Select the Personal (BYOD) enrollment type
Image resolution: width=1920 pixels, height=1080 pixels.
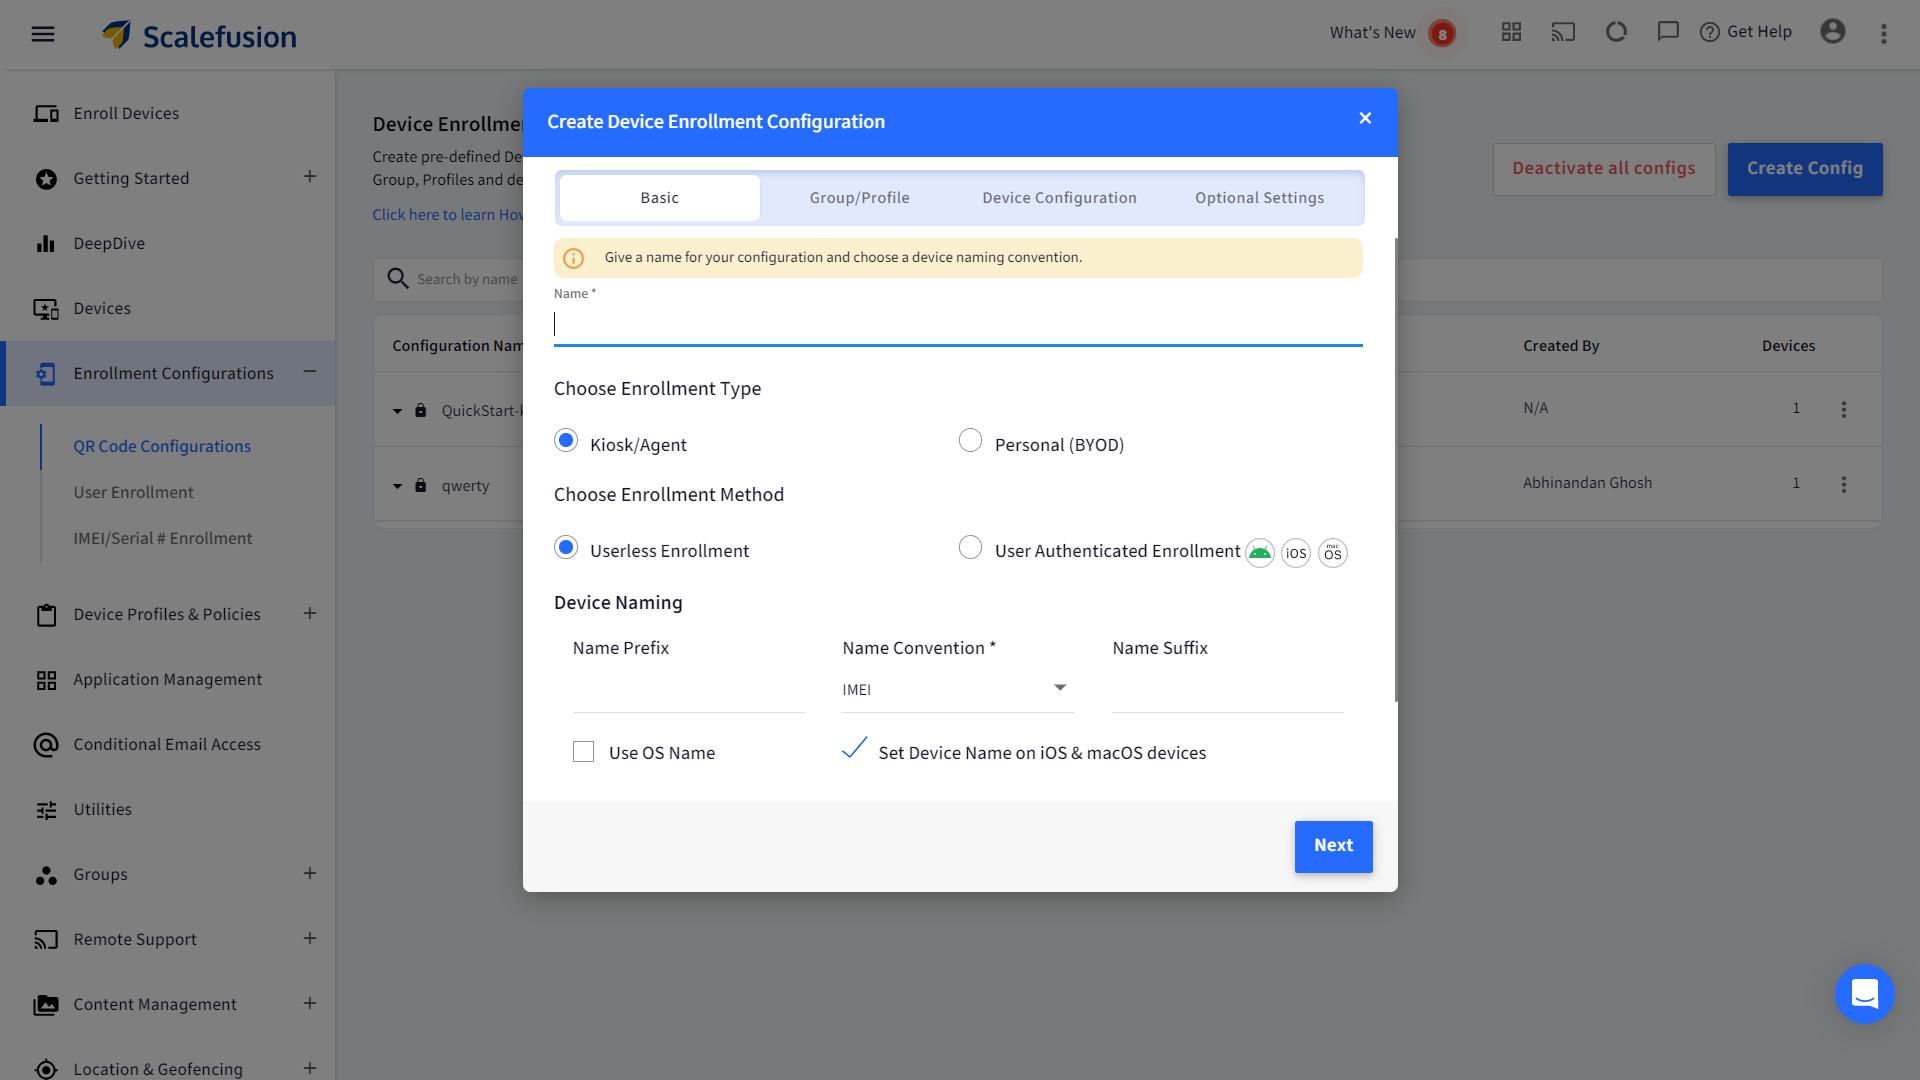click(x=970, y=440)
